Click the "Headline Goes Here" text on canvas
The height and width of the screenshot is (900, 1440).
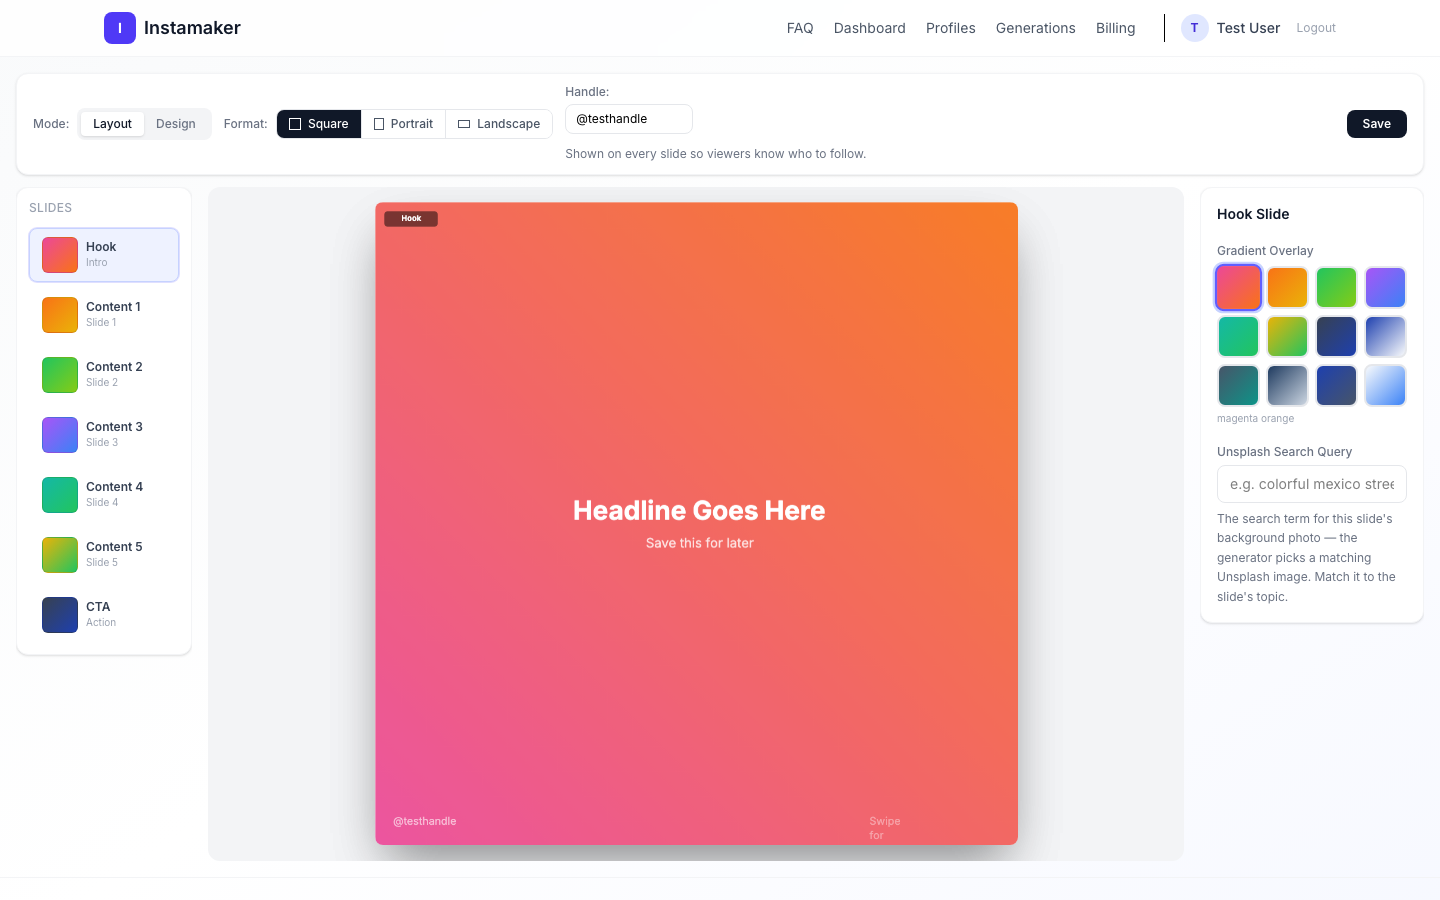[x=699, y=510]
